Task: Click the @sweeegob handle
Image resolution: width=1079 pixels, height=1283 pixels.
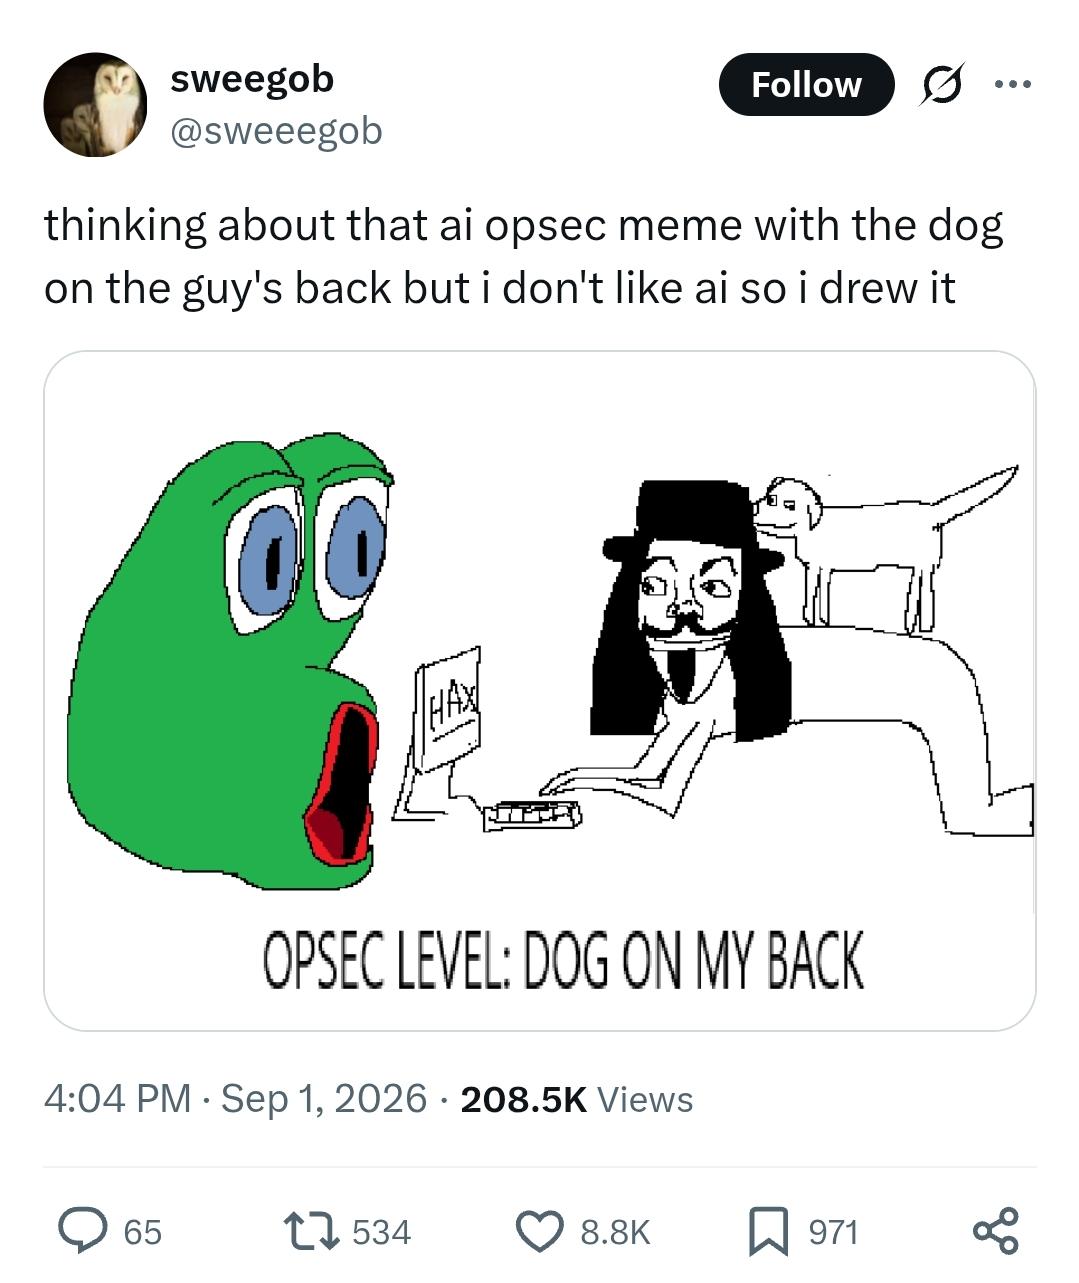Action: pos(276,130)
